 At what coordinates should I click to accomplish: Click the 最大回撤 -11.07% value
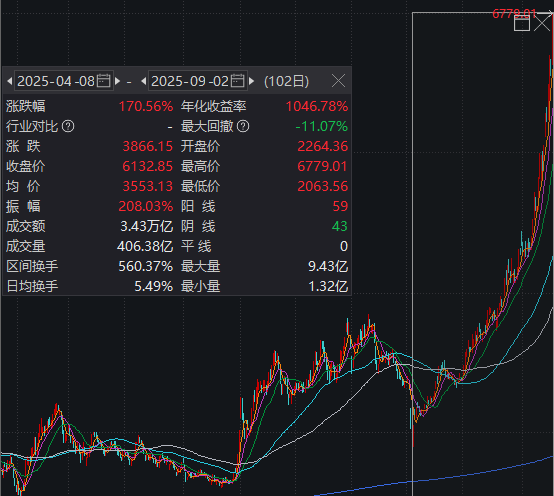coord(322,126)
